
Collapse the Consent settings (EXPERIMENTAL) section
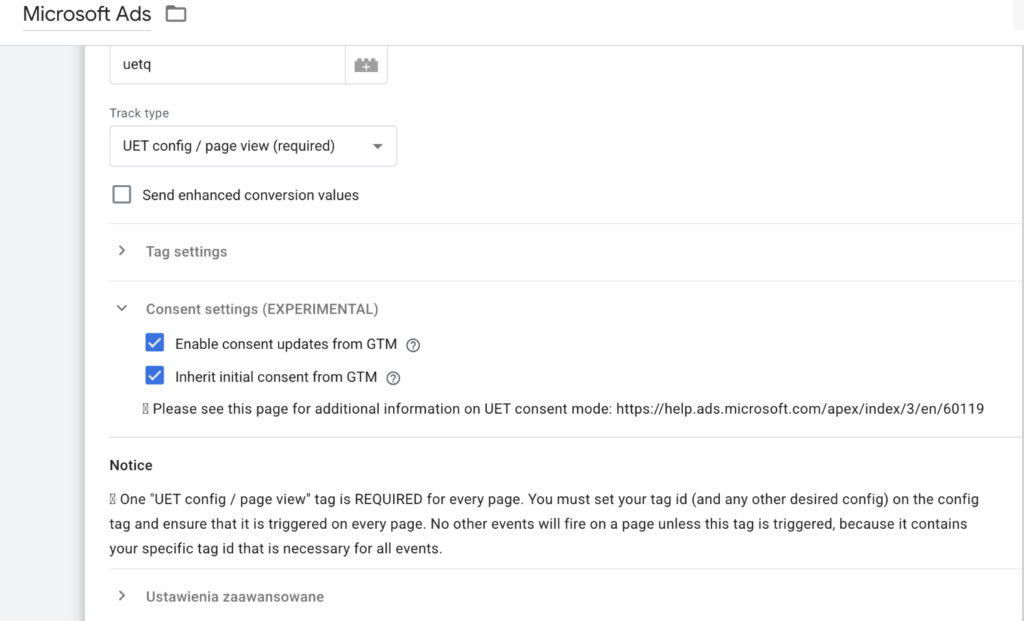tap(121, 308)
